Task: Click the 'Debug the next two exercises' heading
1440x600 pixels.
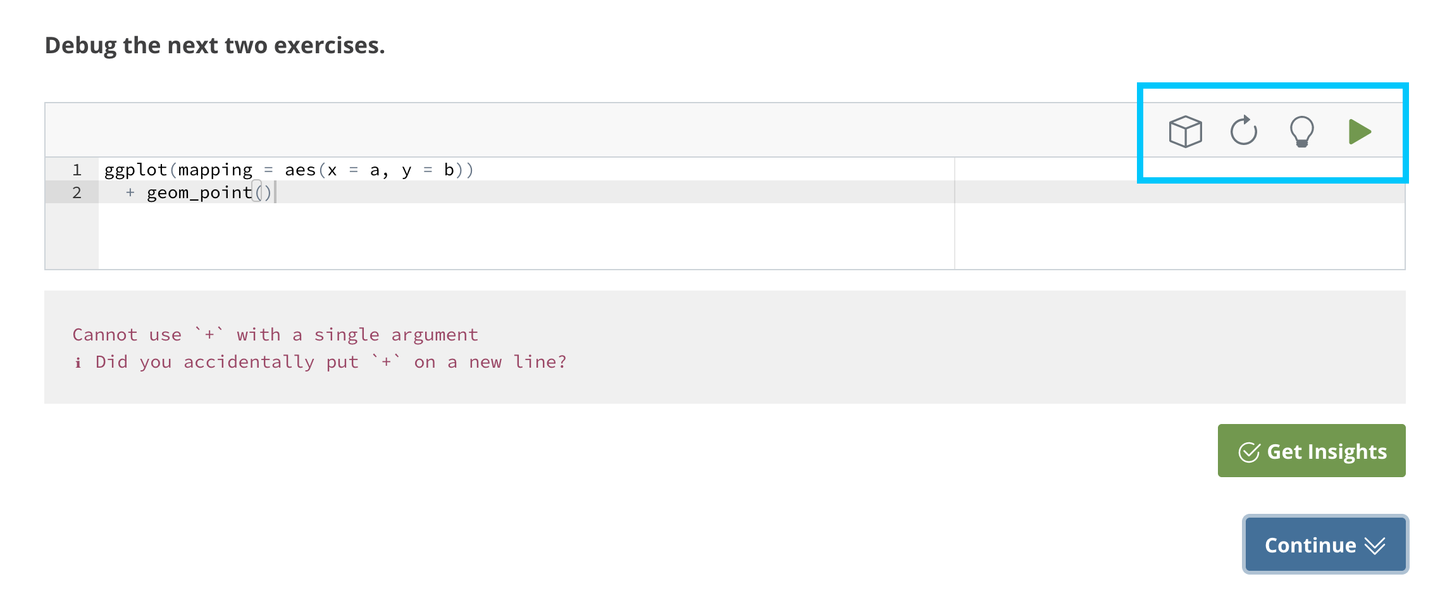Action: click(215, 46)
